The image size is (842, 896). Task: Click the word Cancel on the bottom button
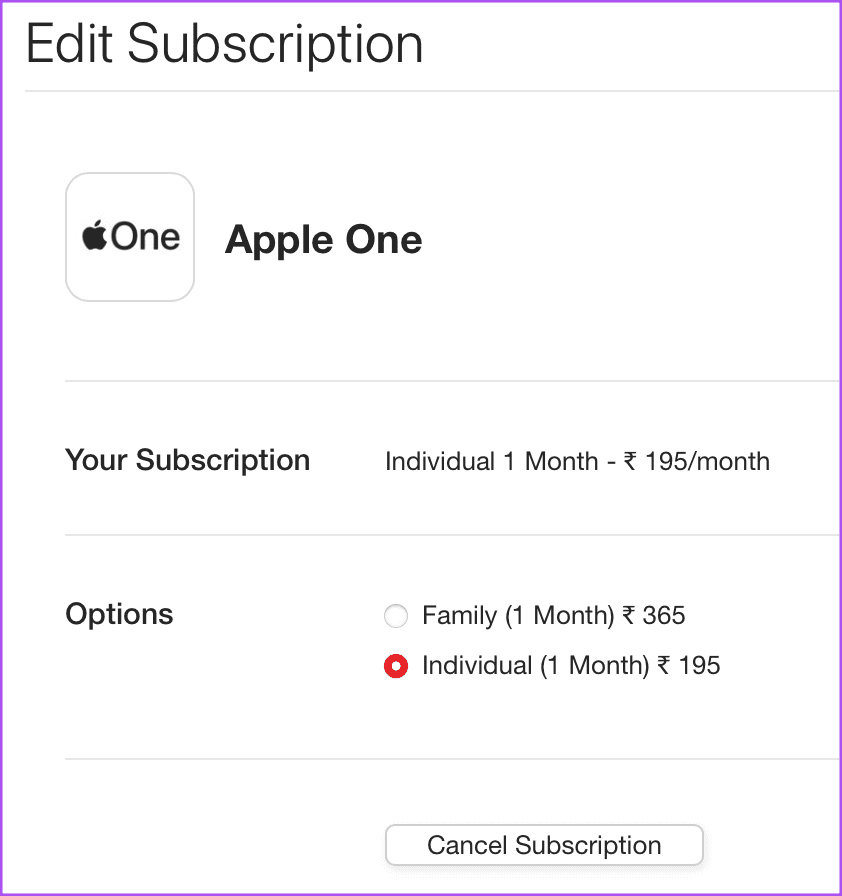467,845
